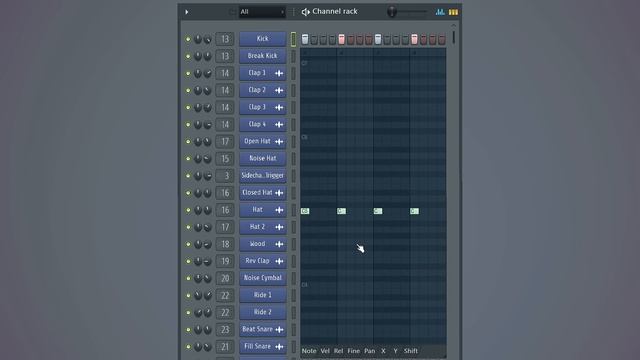Switch to the Pan tab
Screen dimensions: 640x360
tap(369, 351)
